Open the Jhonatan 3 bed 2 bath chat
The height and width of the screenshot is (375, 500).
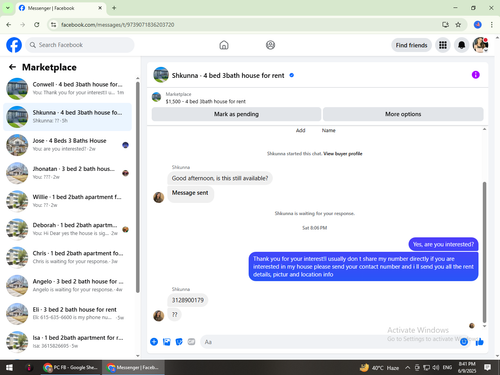[x=67, y=173]
